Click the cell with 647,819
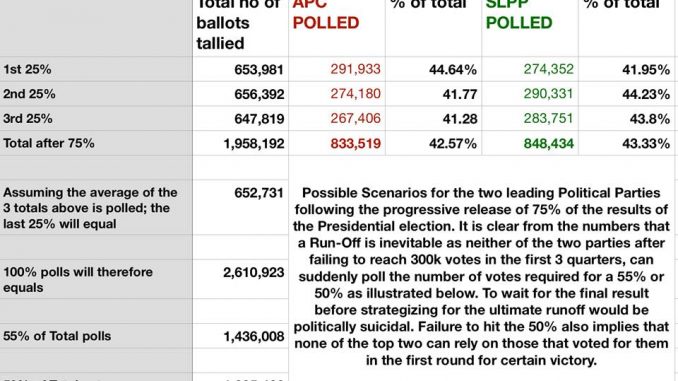678x381 pixels. (240, 118)
